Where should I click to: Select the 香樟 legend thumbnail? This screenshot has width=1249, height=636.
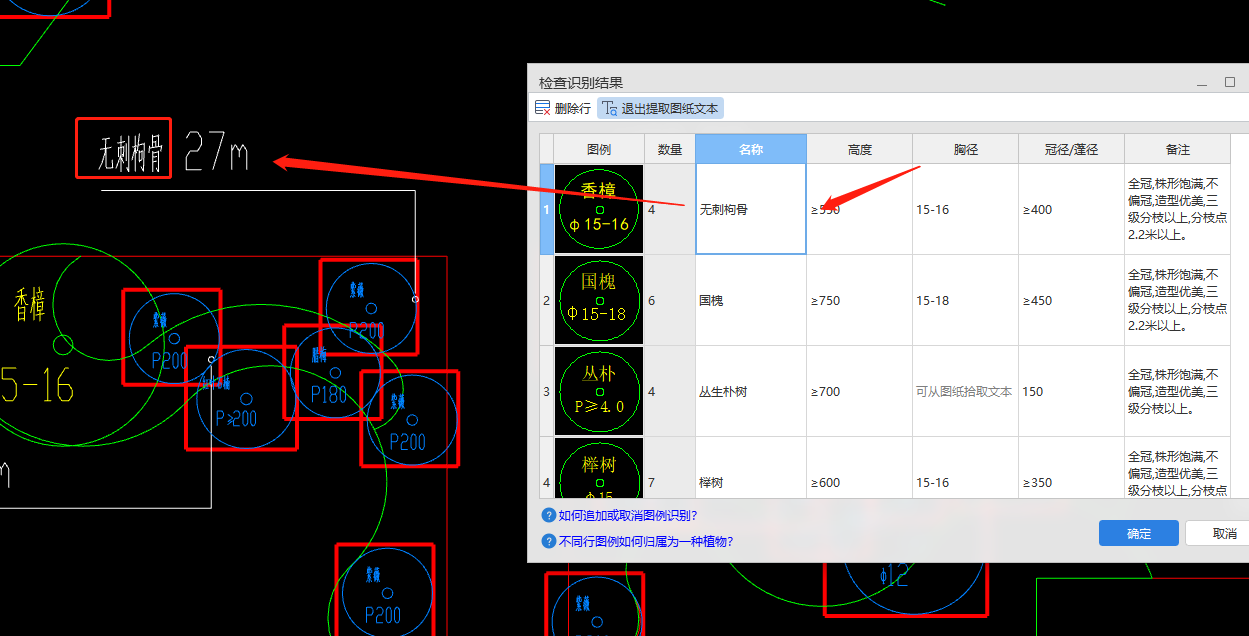click(599, 209)
